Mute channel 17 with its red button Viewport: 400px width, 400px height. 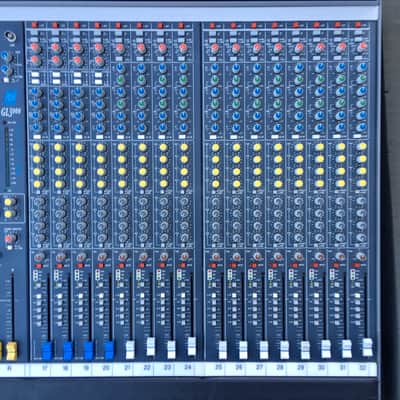39,266
